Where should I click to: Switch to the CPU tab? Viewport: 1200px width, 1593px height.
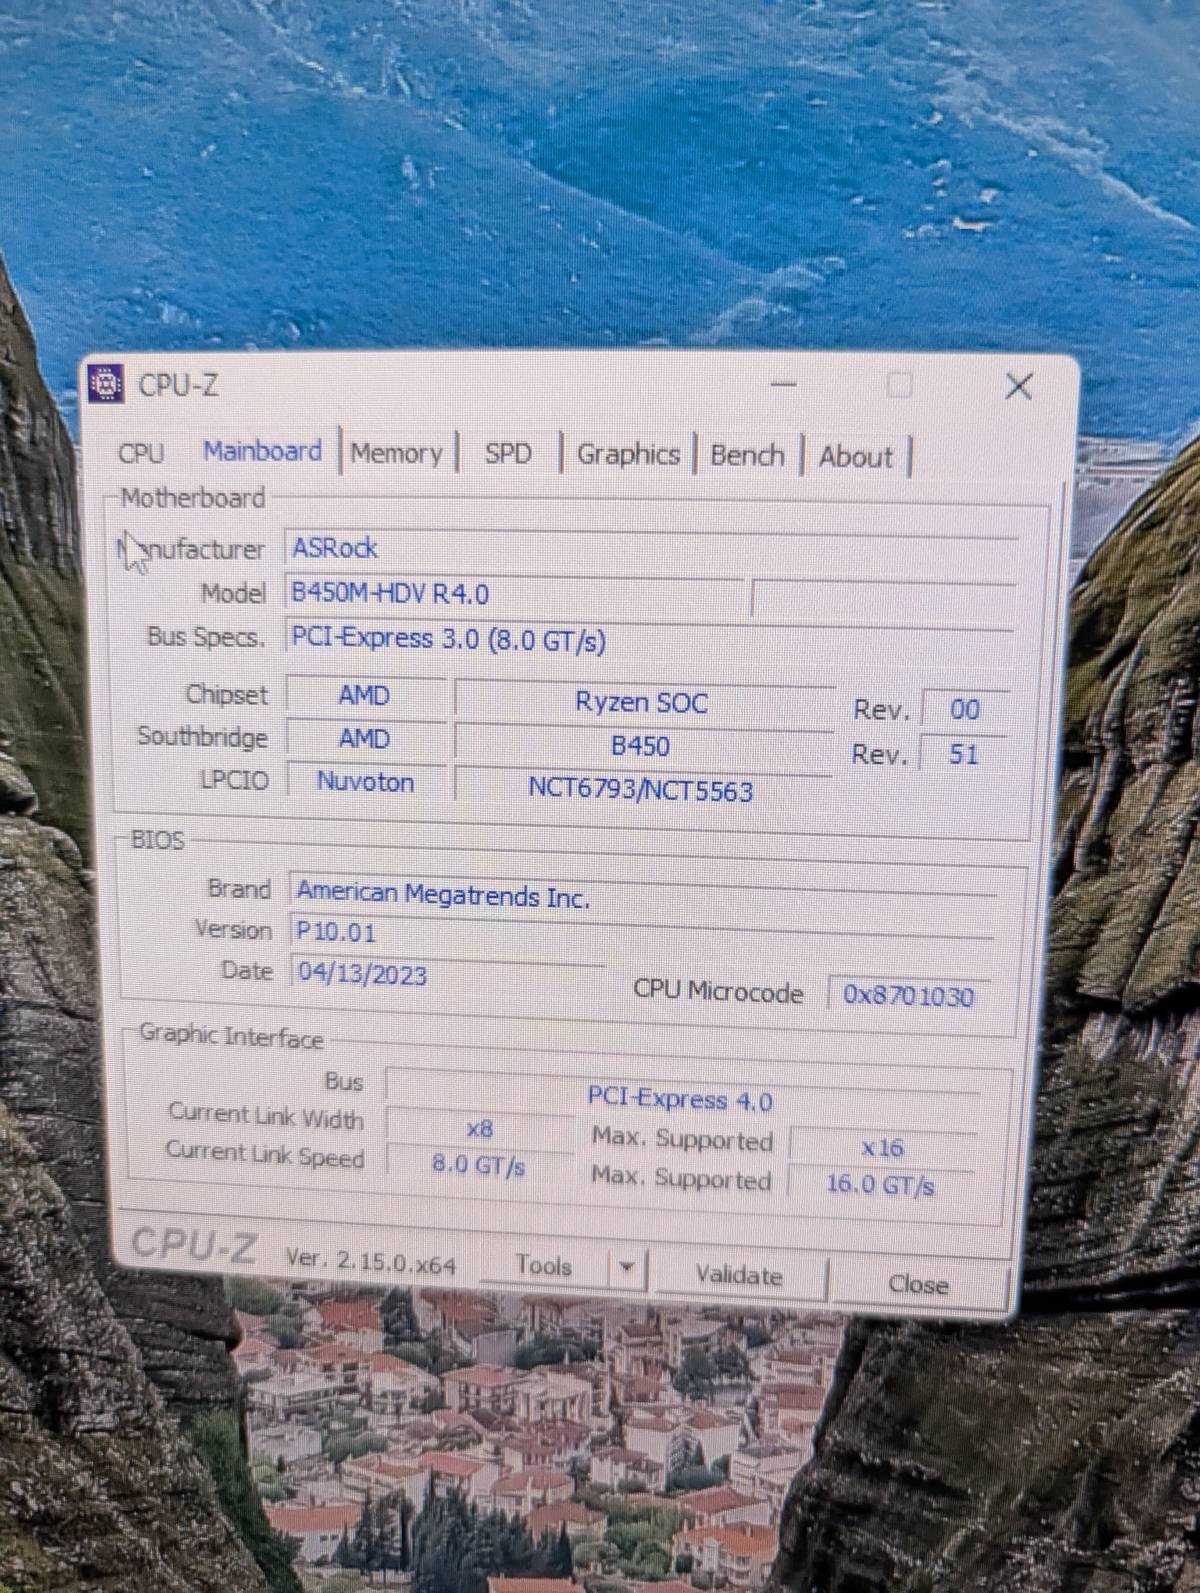pos(141,453)
